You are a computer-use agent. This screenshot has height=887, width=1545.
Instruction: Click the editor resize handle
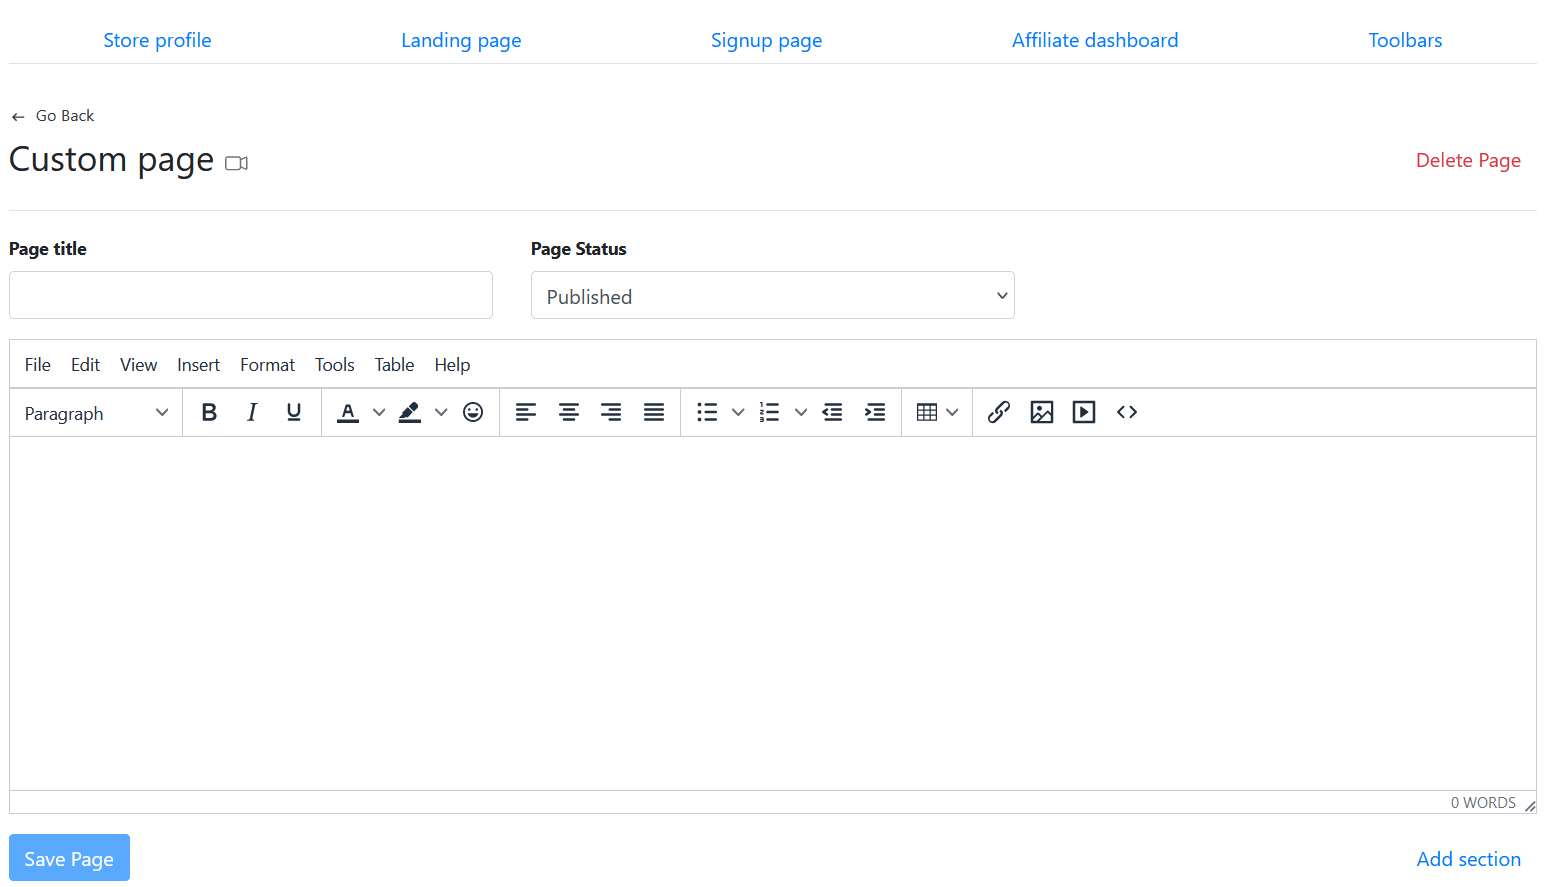[x=1529, y=805]
